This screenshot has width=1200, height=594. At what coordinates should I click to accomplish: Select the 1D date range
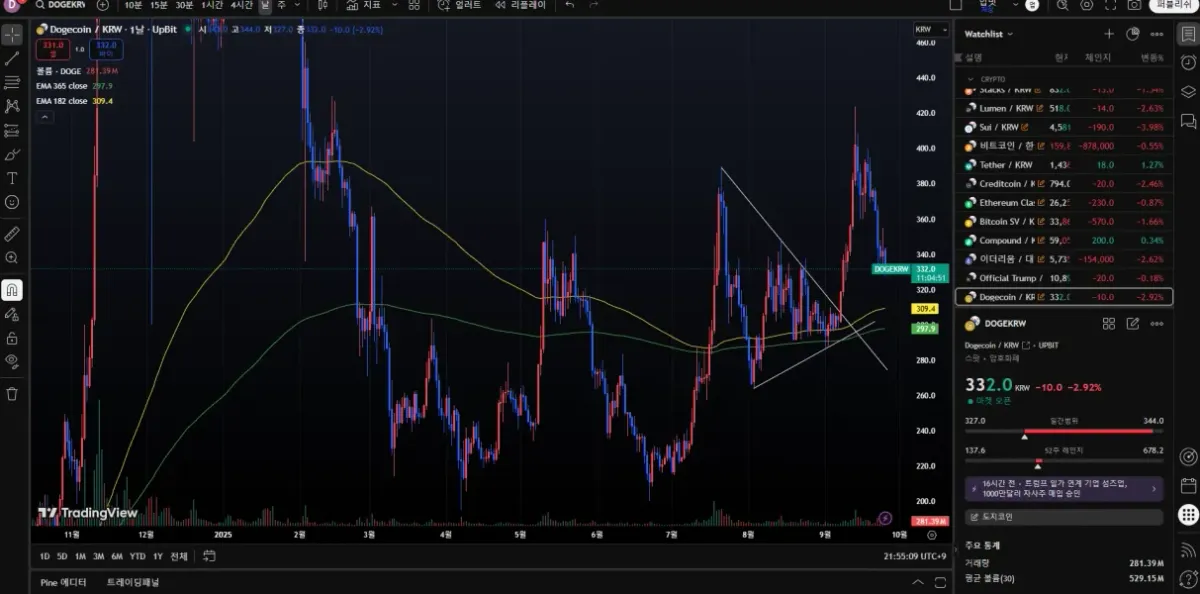click(x=45, y=556)
